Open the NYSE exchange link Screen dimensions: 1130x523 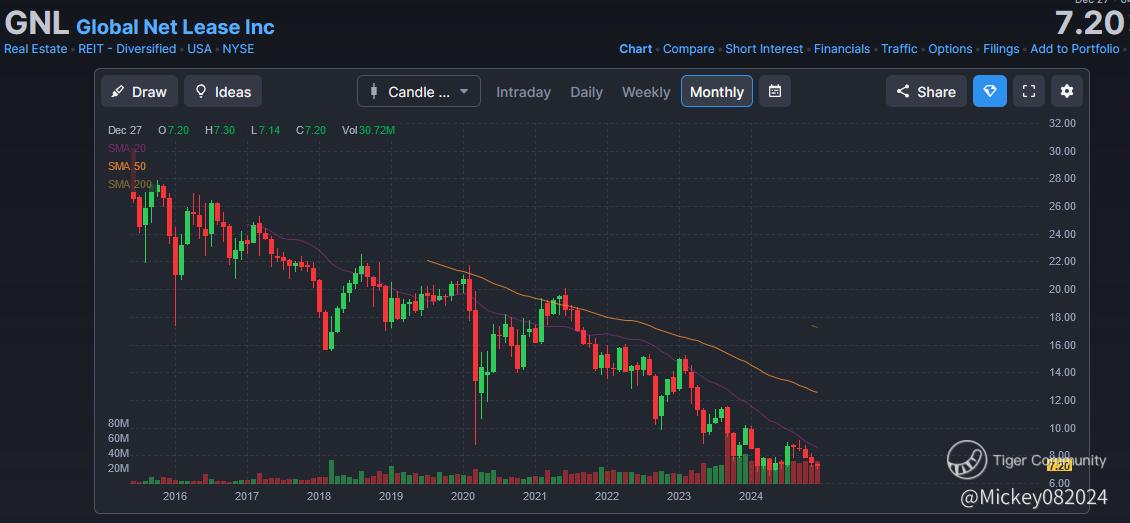coord(238,49)
